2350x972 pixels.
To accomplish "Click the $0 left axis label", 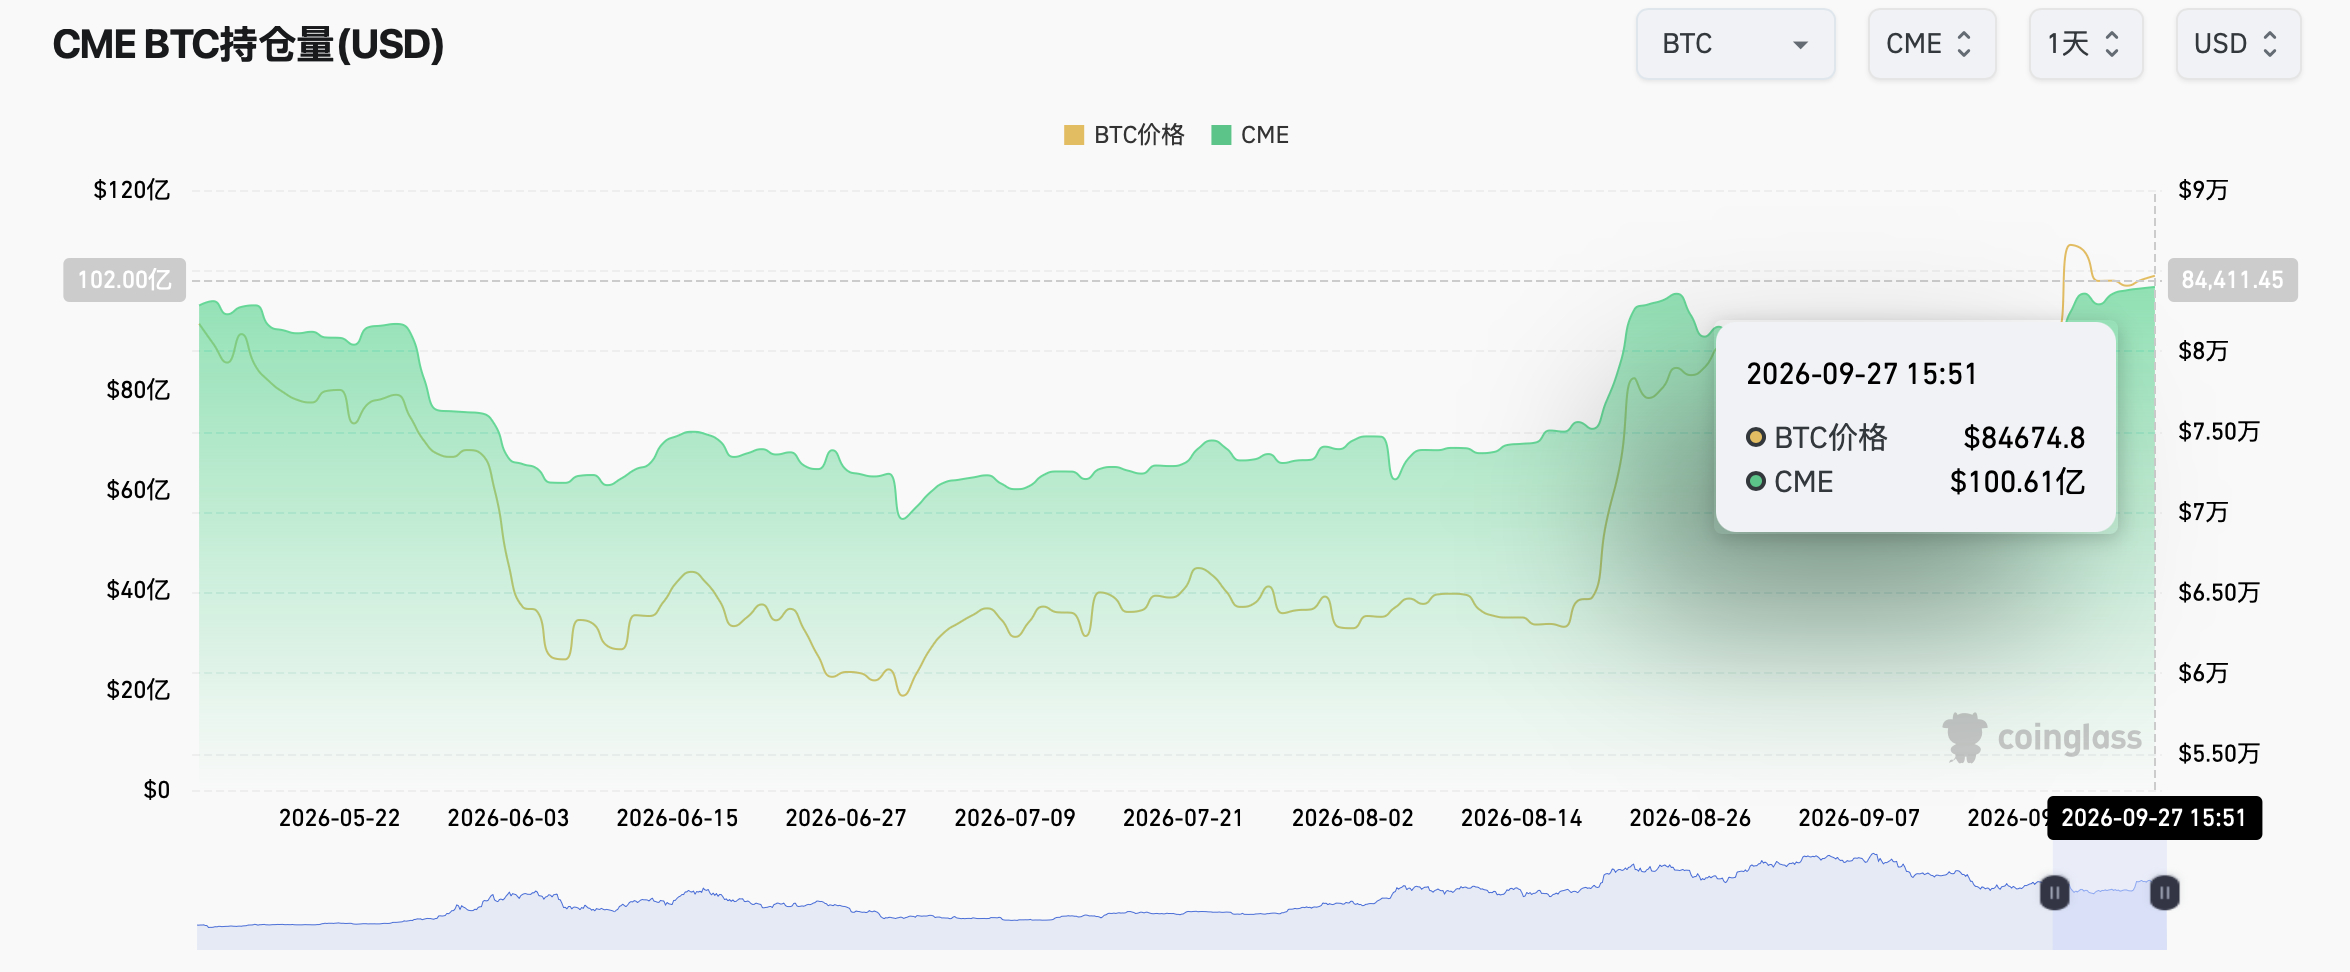I will pos(157,790).
